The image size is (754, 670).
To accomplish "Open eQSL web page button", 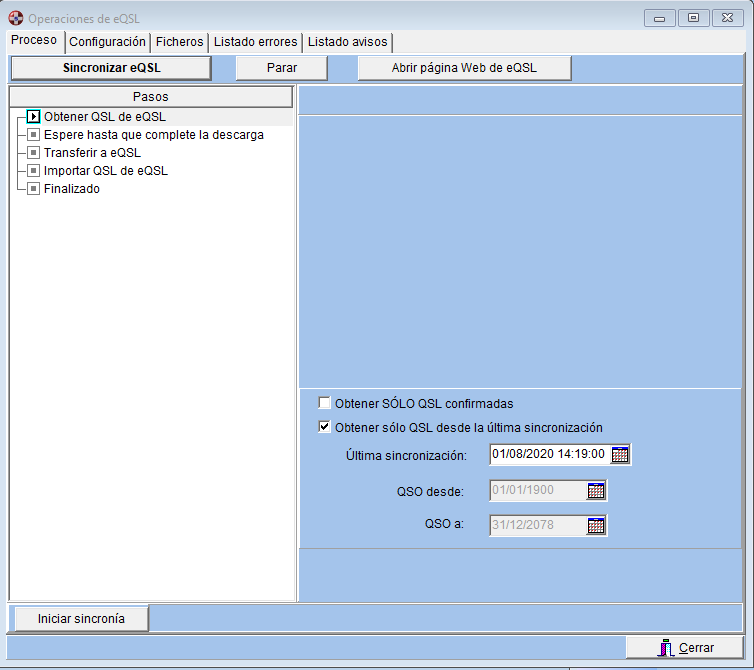I will click(x=464, y=68).
